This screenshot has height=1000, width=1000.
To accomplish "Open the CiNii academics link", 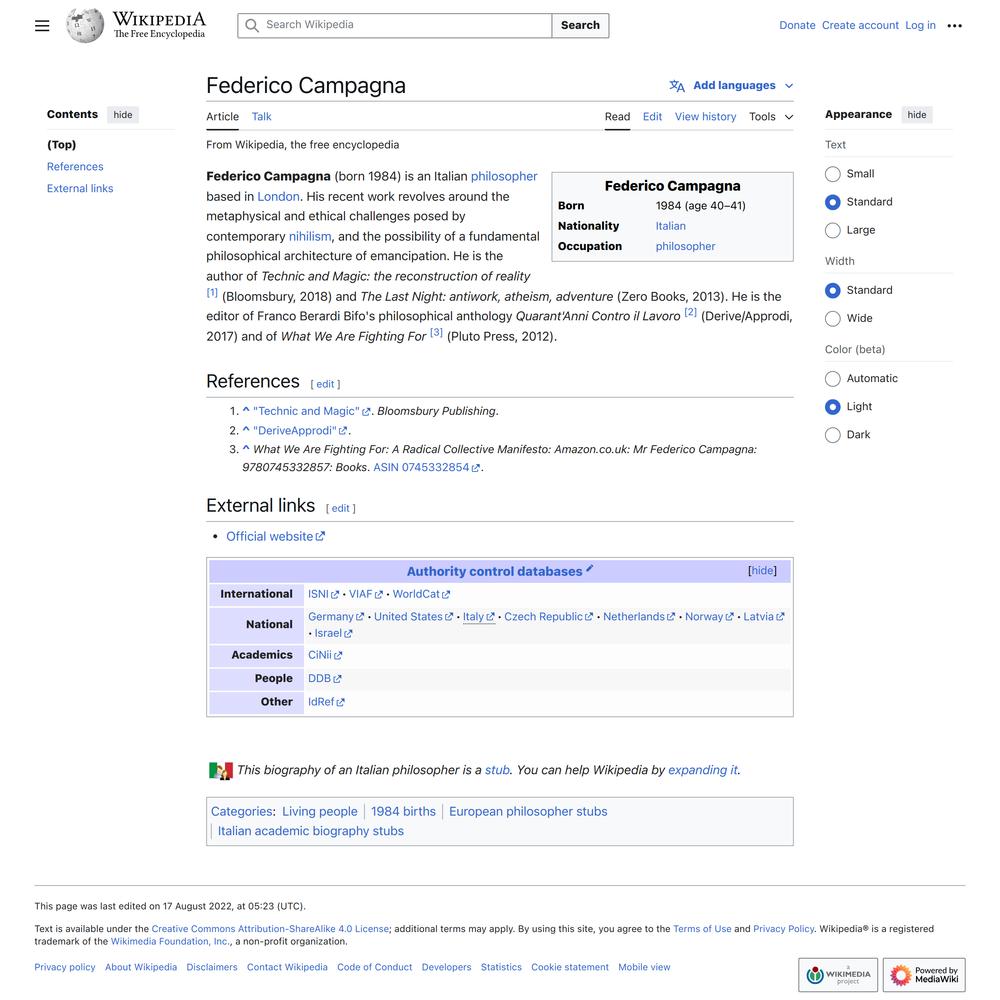I will (x=325, y=655).
